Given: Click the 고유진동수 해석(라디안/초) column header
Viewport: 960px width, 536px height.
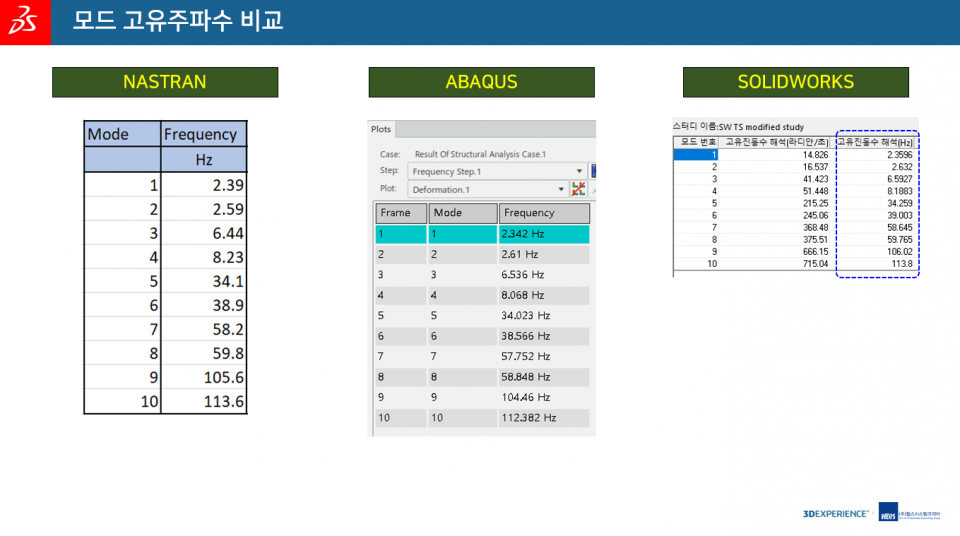Looking at the screenshot, I should tap(776, 142).
